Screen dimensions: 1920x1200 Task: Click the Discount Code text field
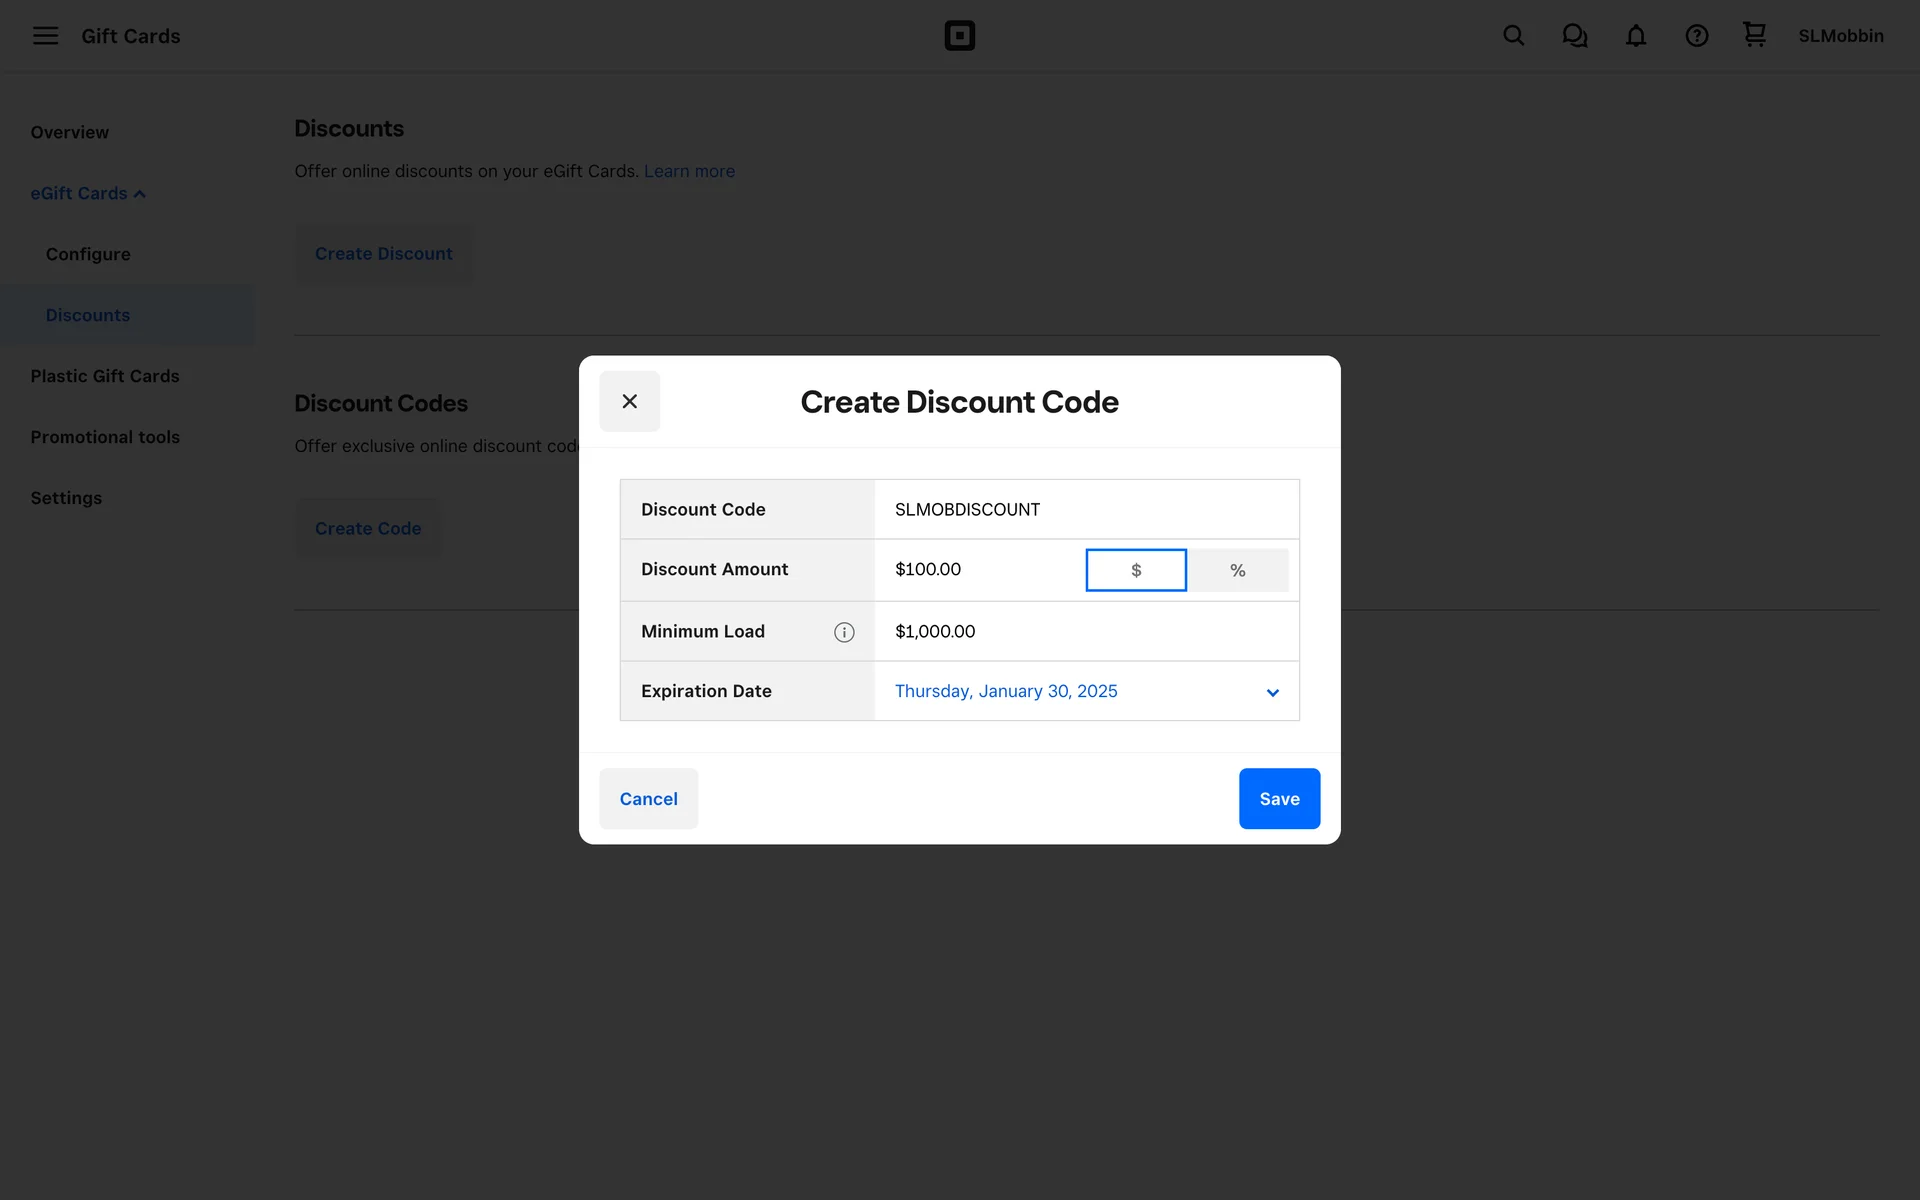(1086, 509)
